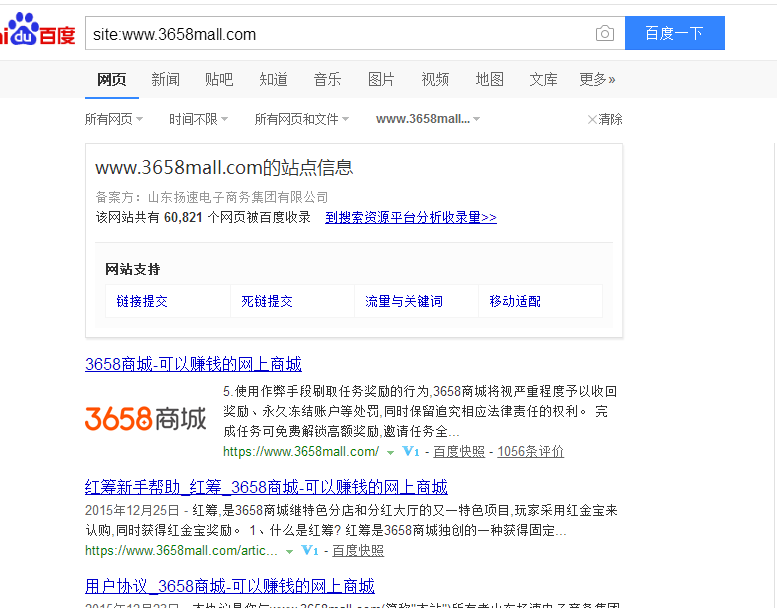The width and height of the screenshot is (777, 608).
Task: Click the 清除 filter clear button
Action: [605, 119]
